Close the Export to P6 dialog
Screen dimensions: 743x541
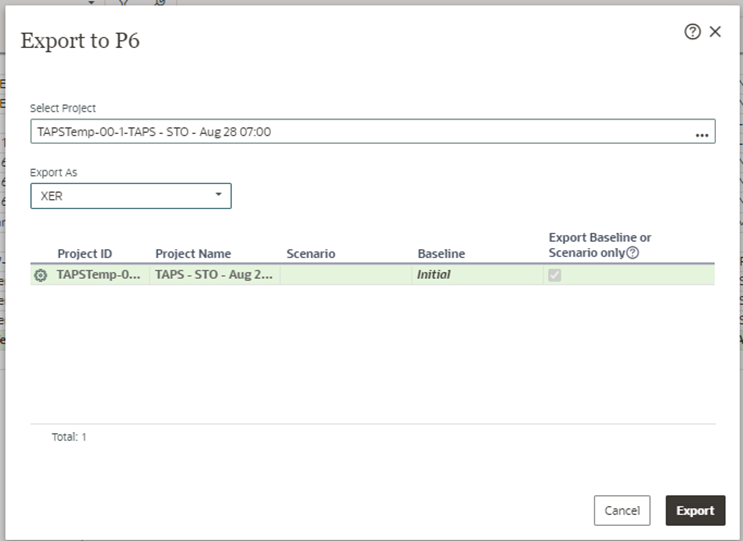click(x=715, y=32)
